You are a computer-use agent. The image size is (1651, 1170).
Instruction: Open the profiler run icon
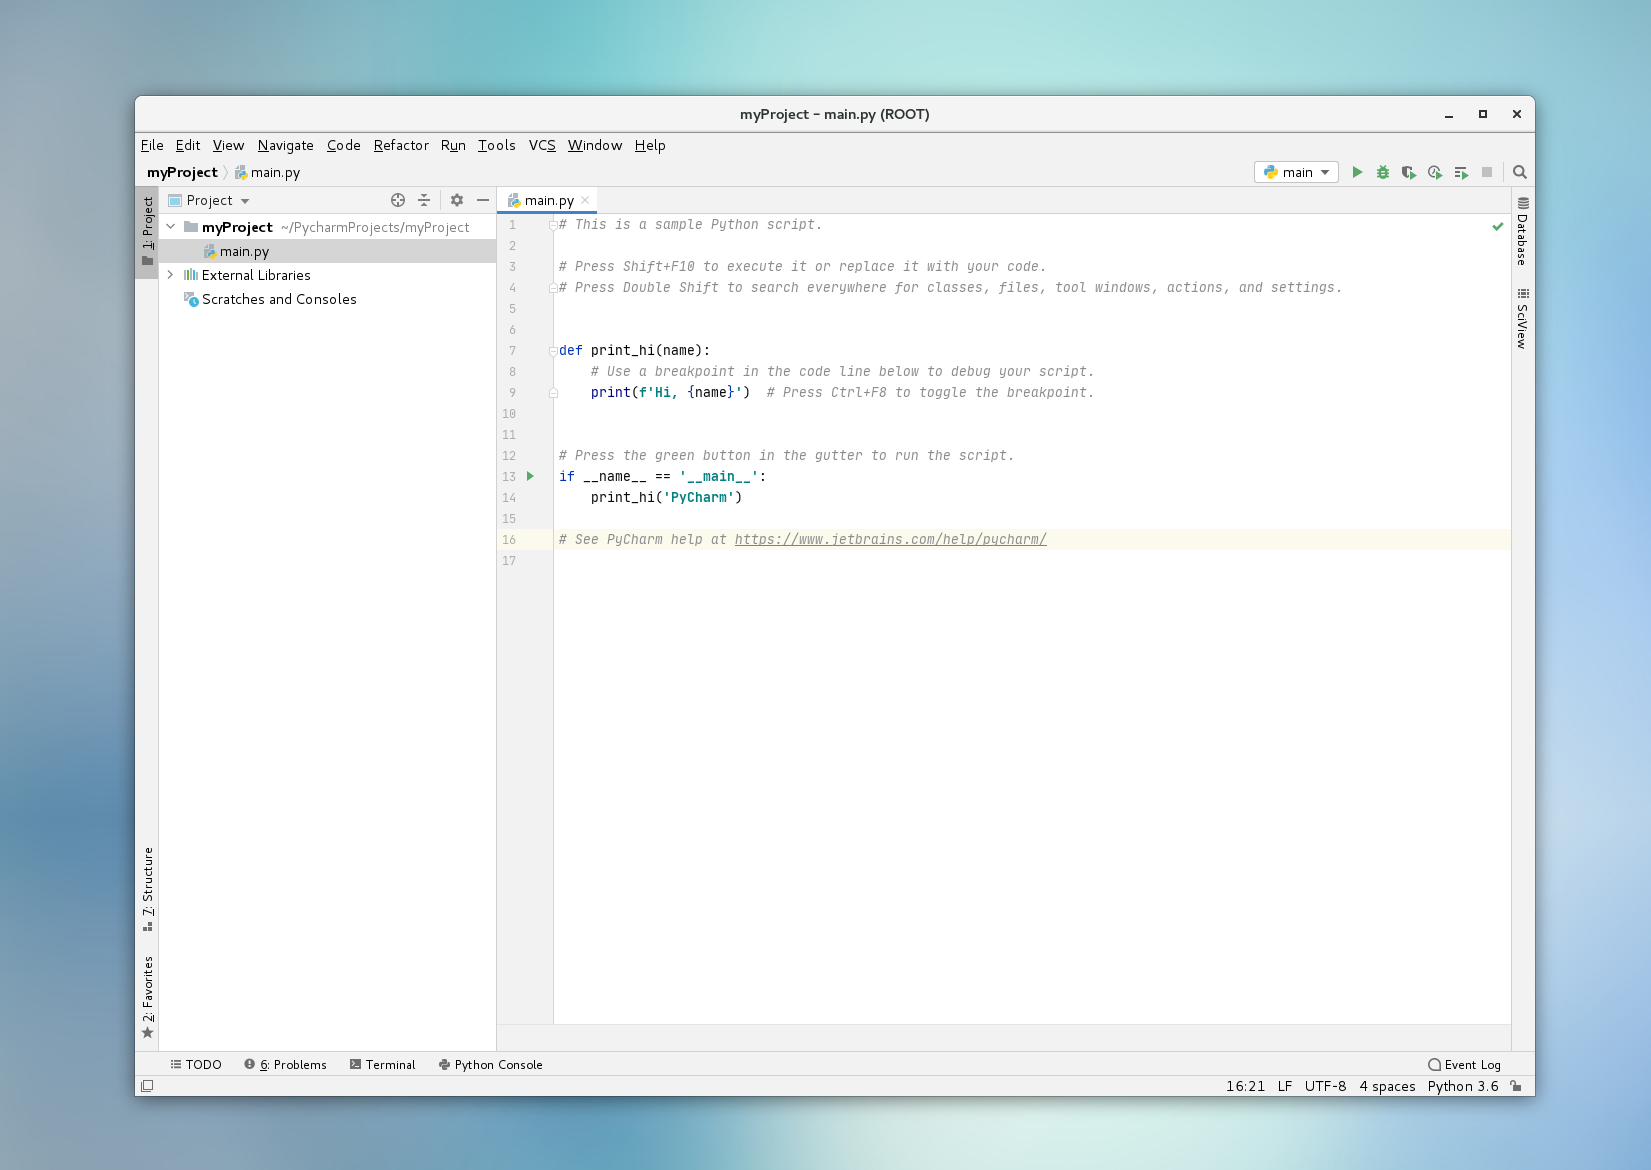(x=1435, y=172)
